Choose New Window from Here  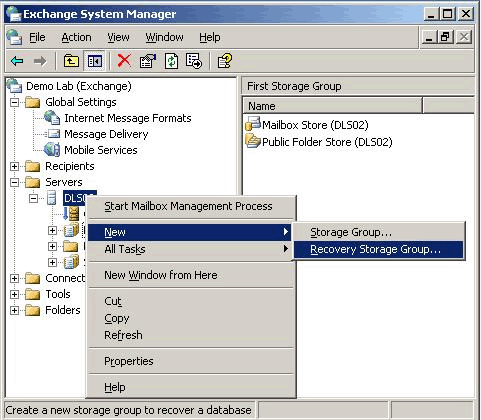(190, 275)
